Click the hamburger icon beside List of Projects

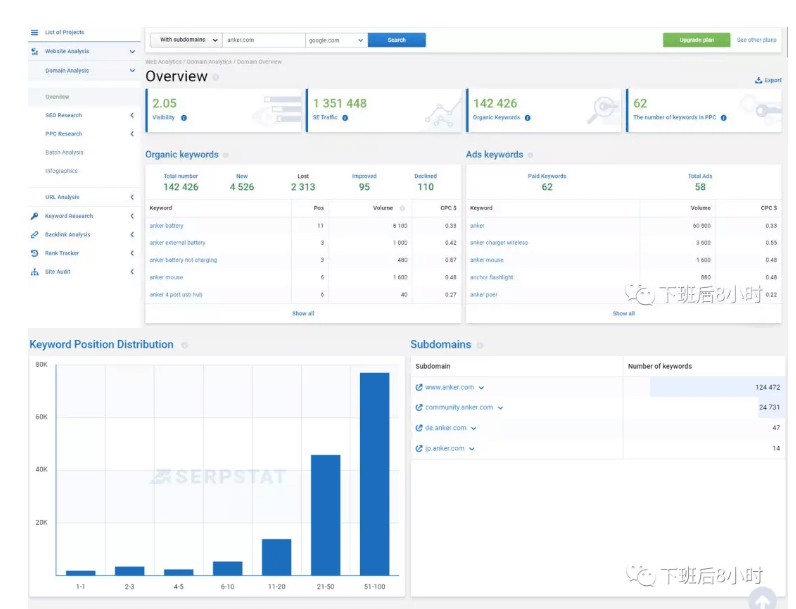point(35,33)
